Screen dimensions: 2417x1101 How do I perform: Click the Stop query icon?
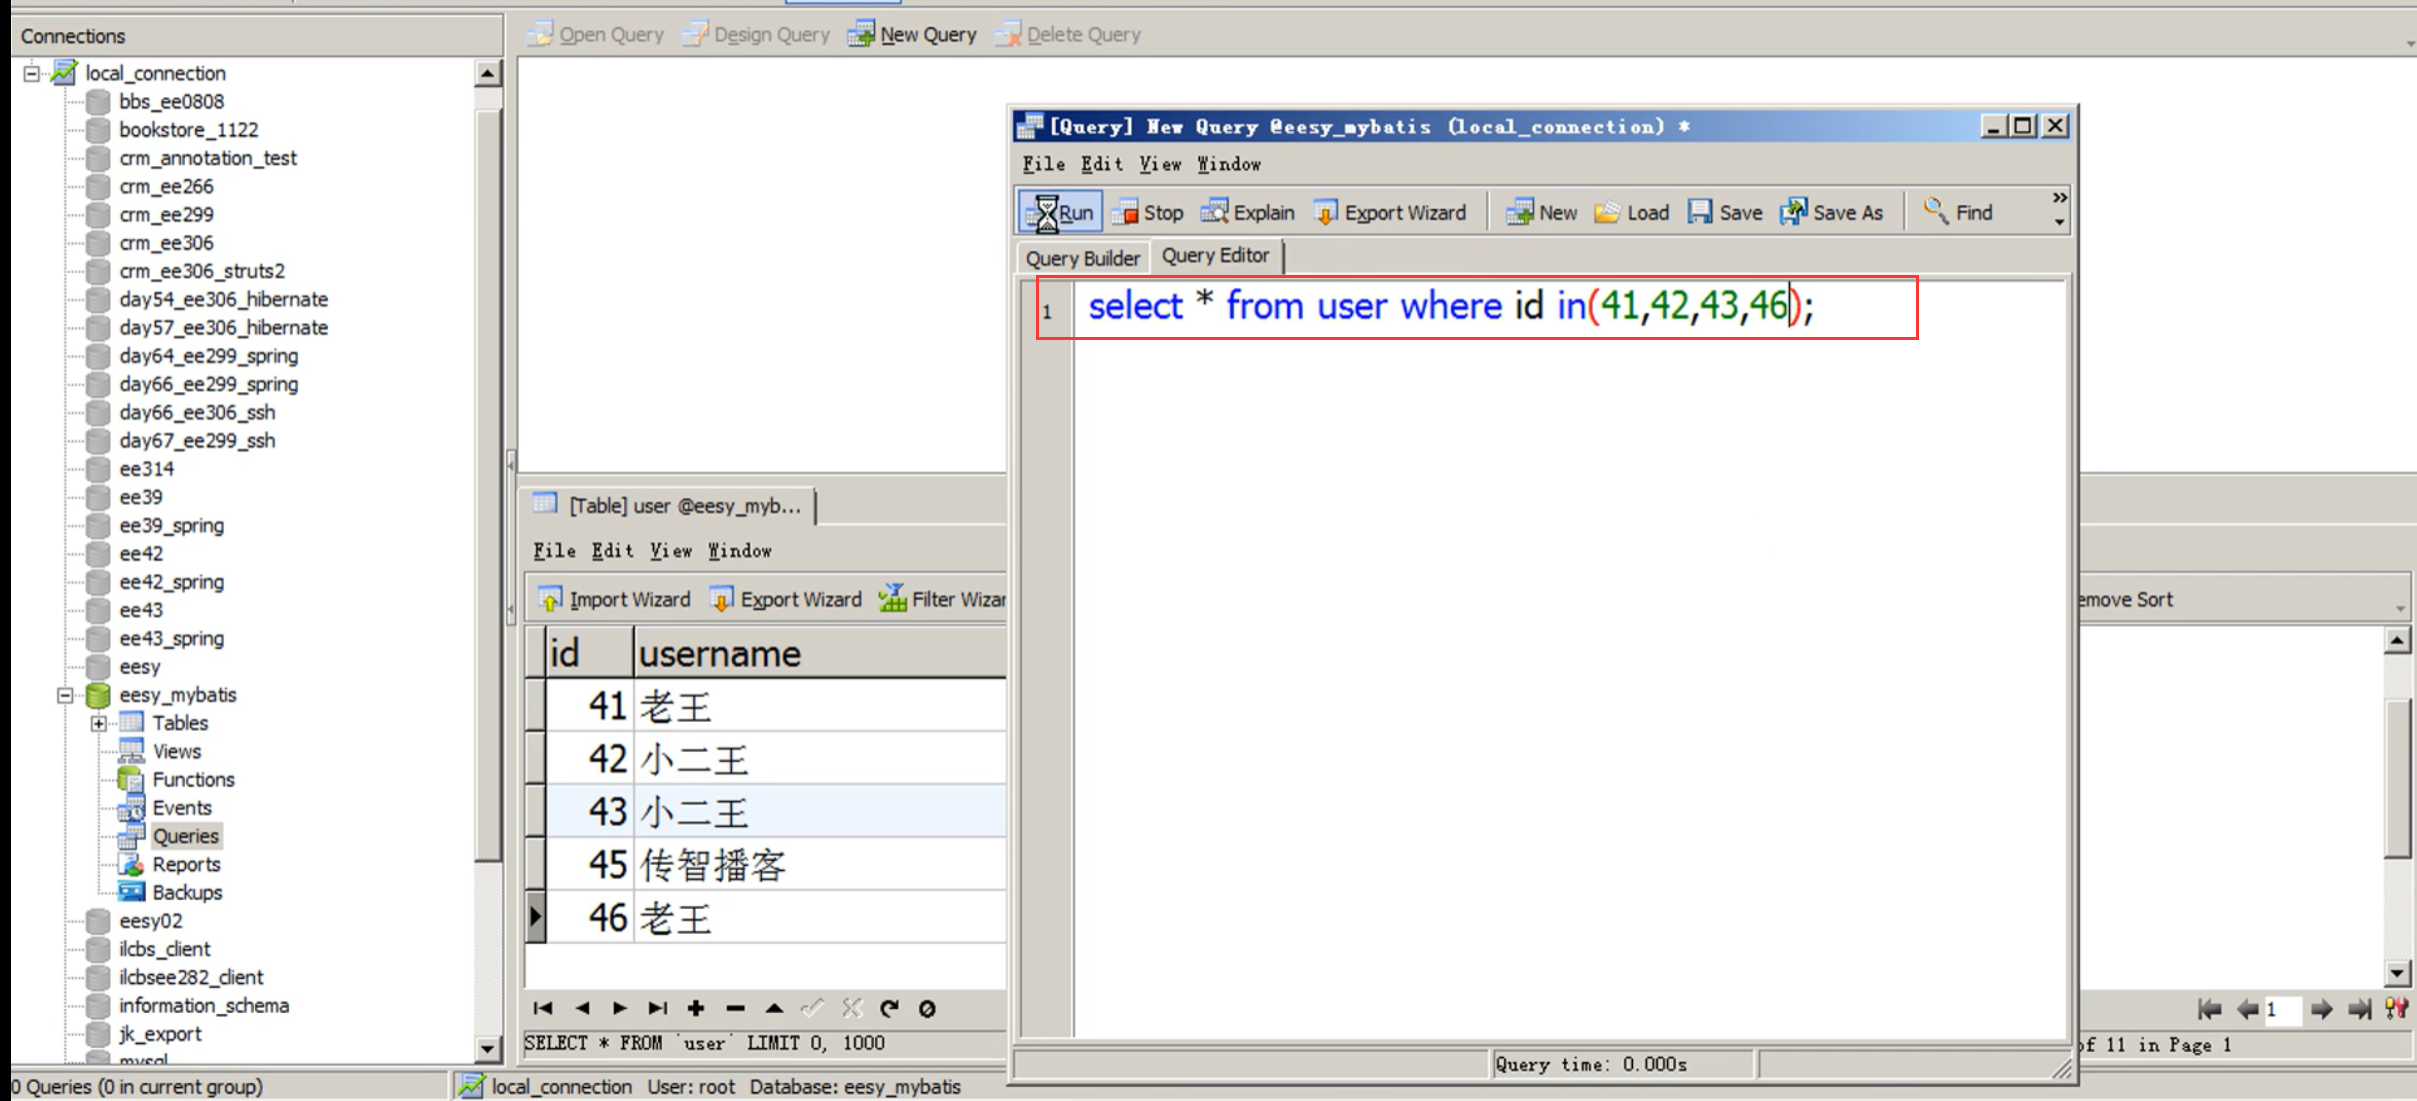click(x=1126, y=212)
